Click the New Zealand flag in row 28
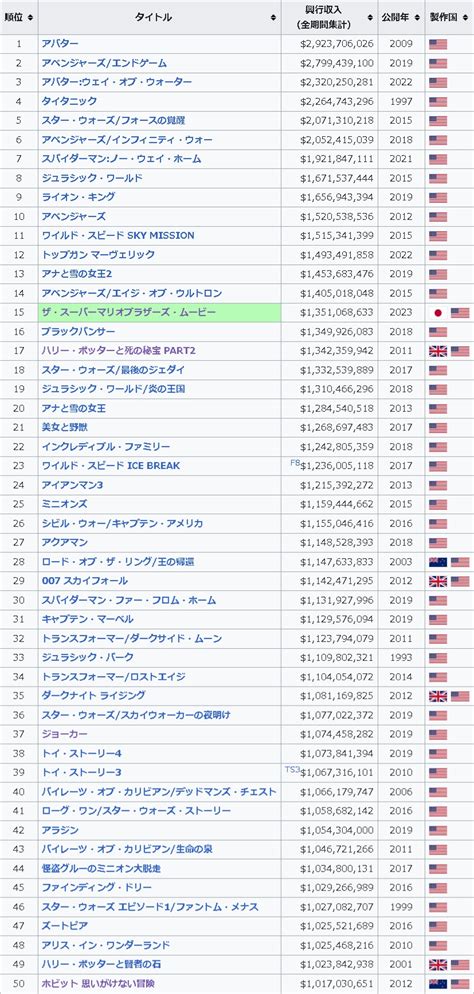This screenshot has width=474, height=994. point(438,562)
